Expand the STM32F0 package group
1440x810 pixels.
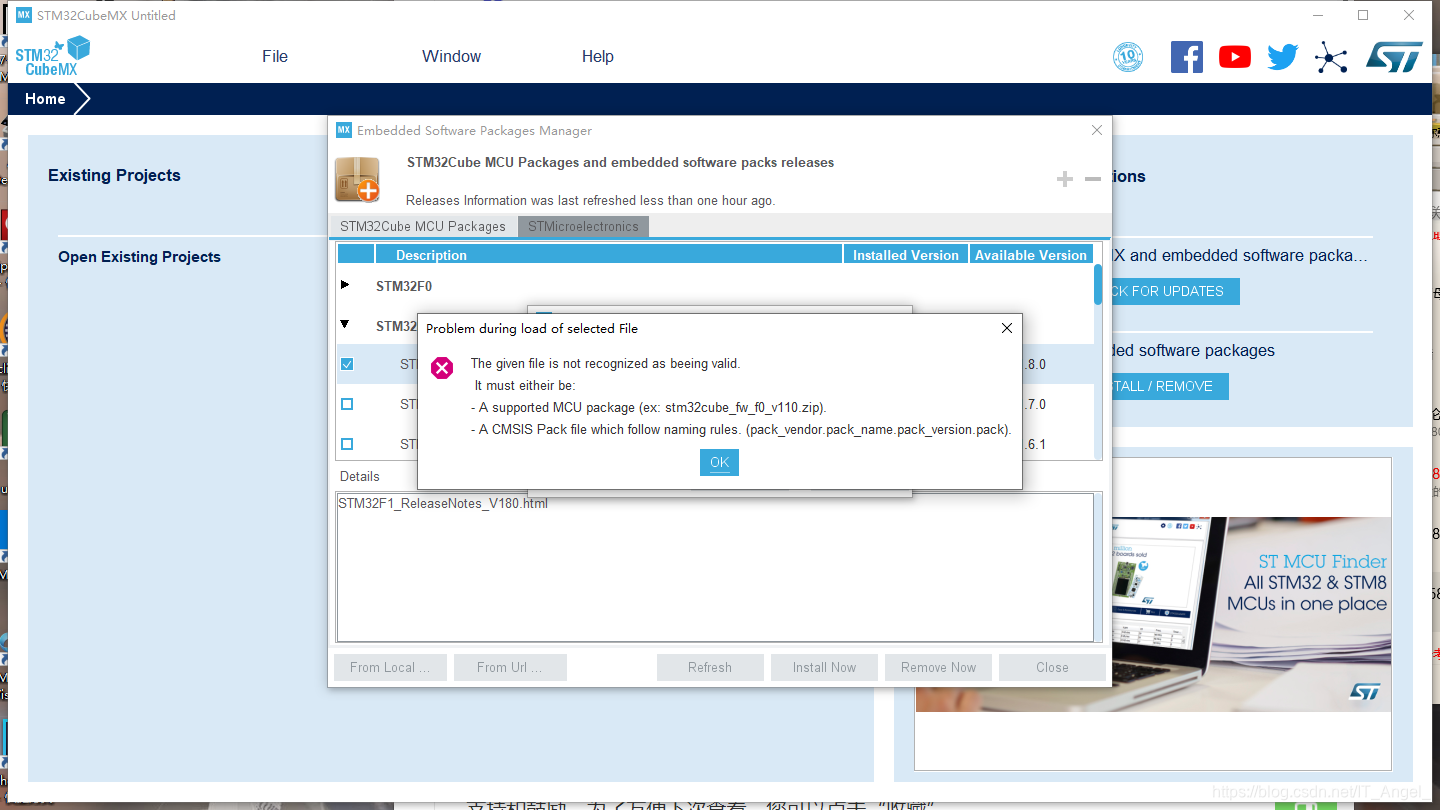(345, 285)
